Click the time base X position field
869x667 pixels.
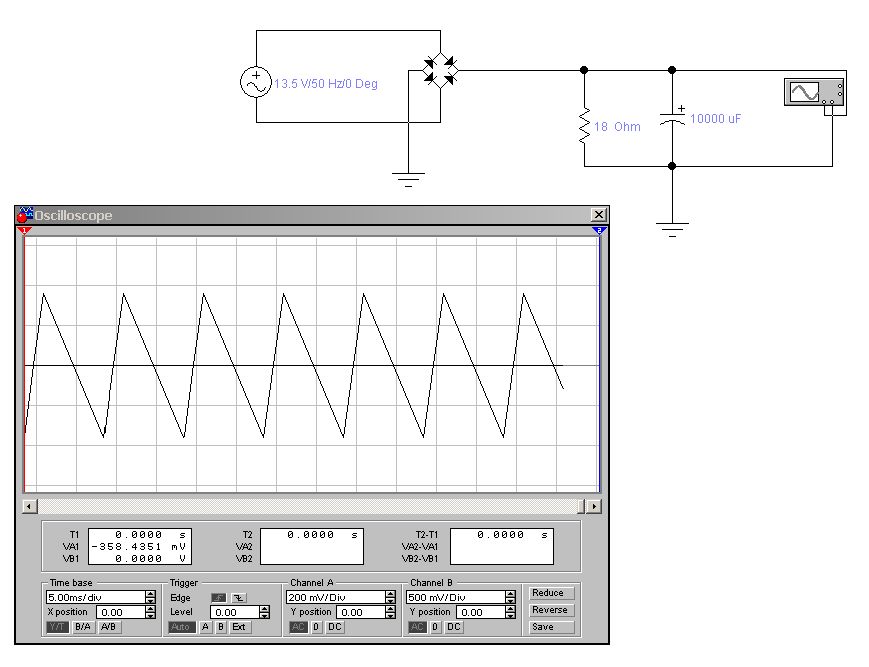[x=120, y=612]
